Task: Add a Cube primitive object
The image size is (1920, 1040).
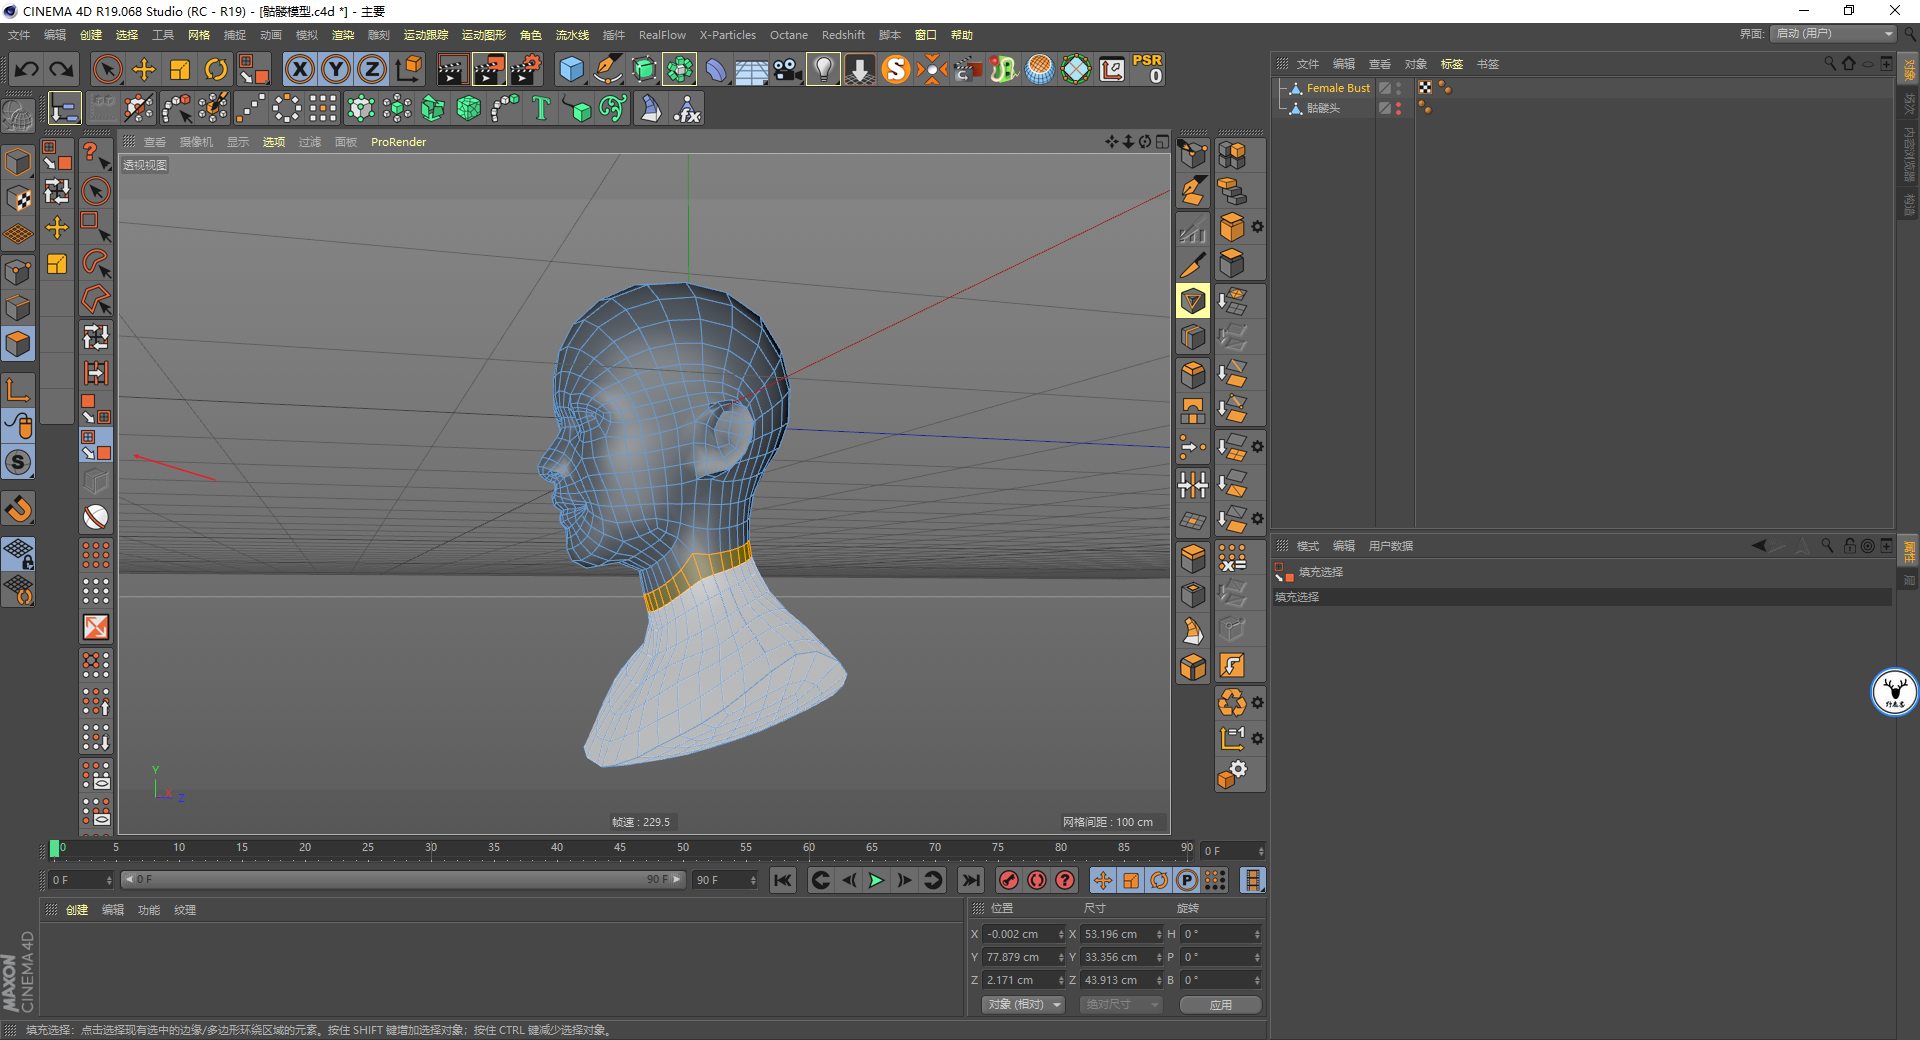Action: tap(571, 70)
